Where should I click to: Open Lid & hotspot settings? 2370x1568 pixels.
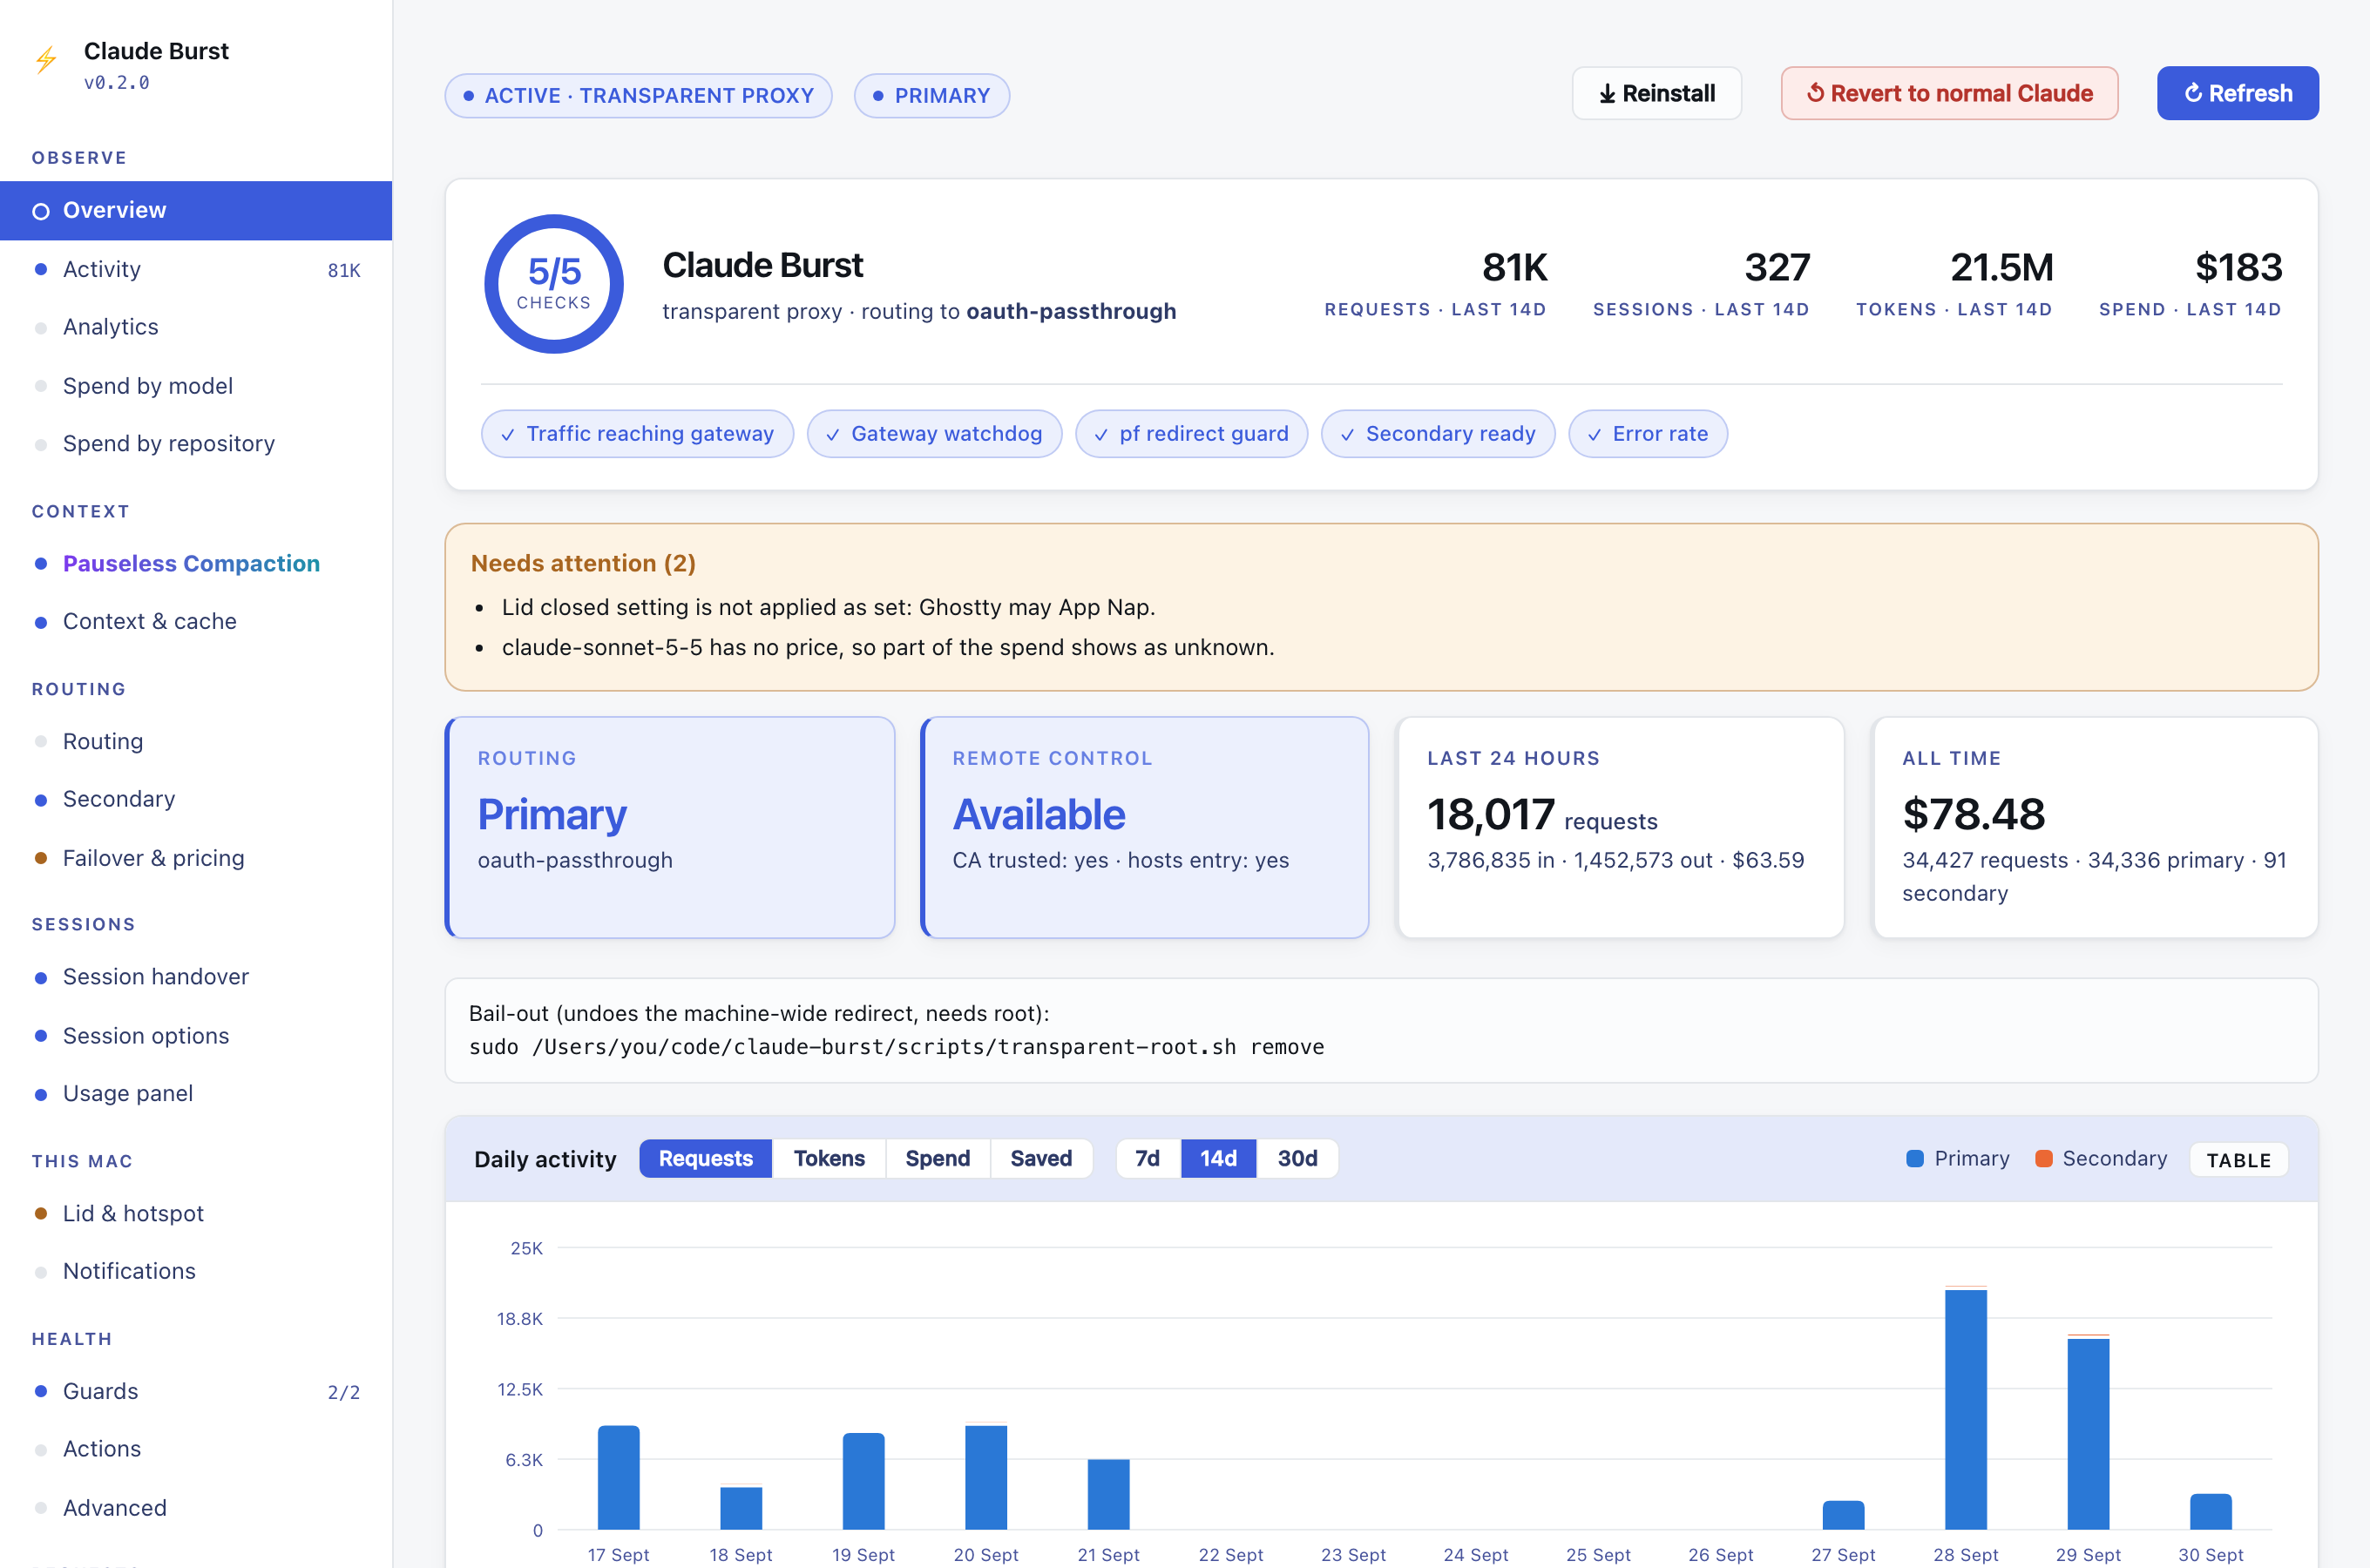(x=196, y=1213)
